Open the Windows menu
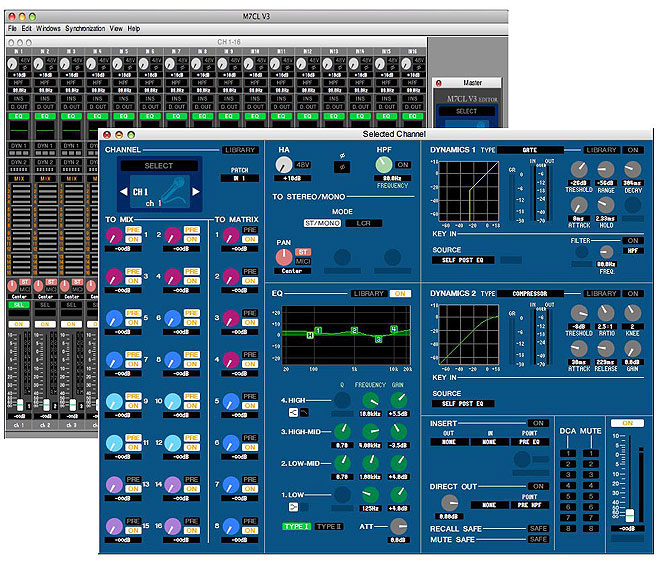This screenshot has width=660, height=563. click(48, 28)
